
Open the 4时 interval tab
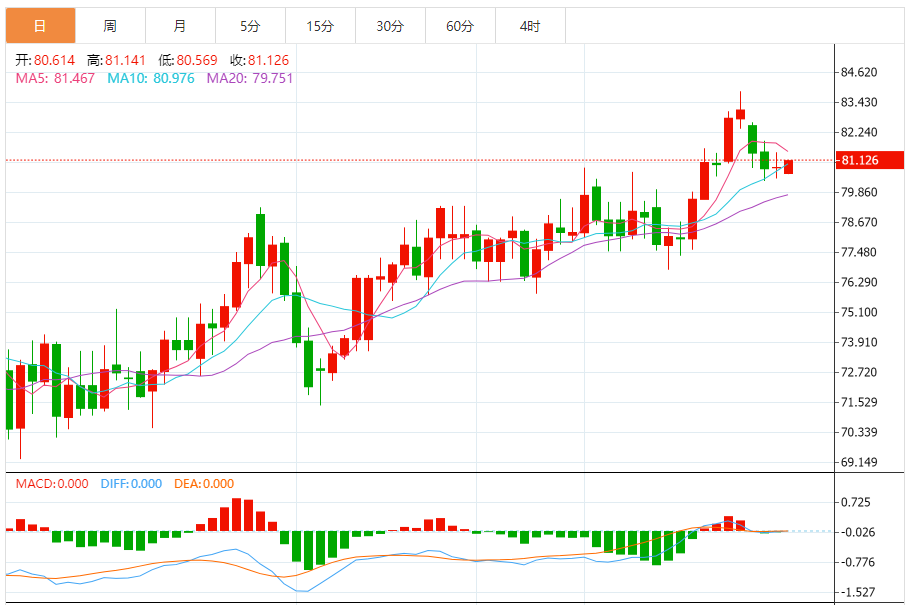click(x=530, y=26)
